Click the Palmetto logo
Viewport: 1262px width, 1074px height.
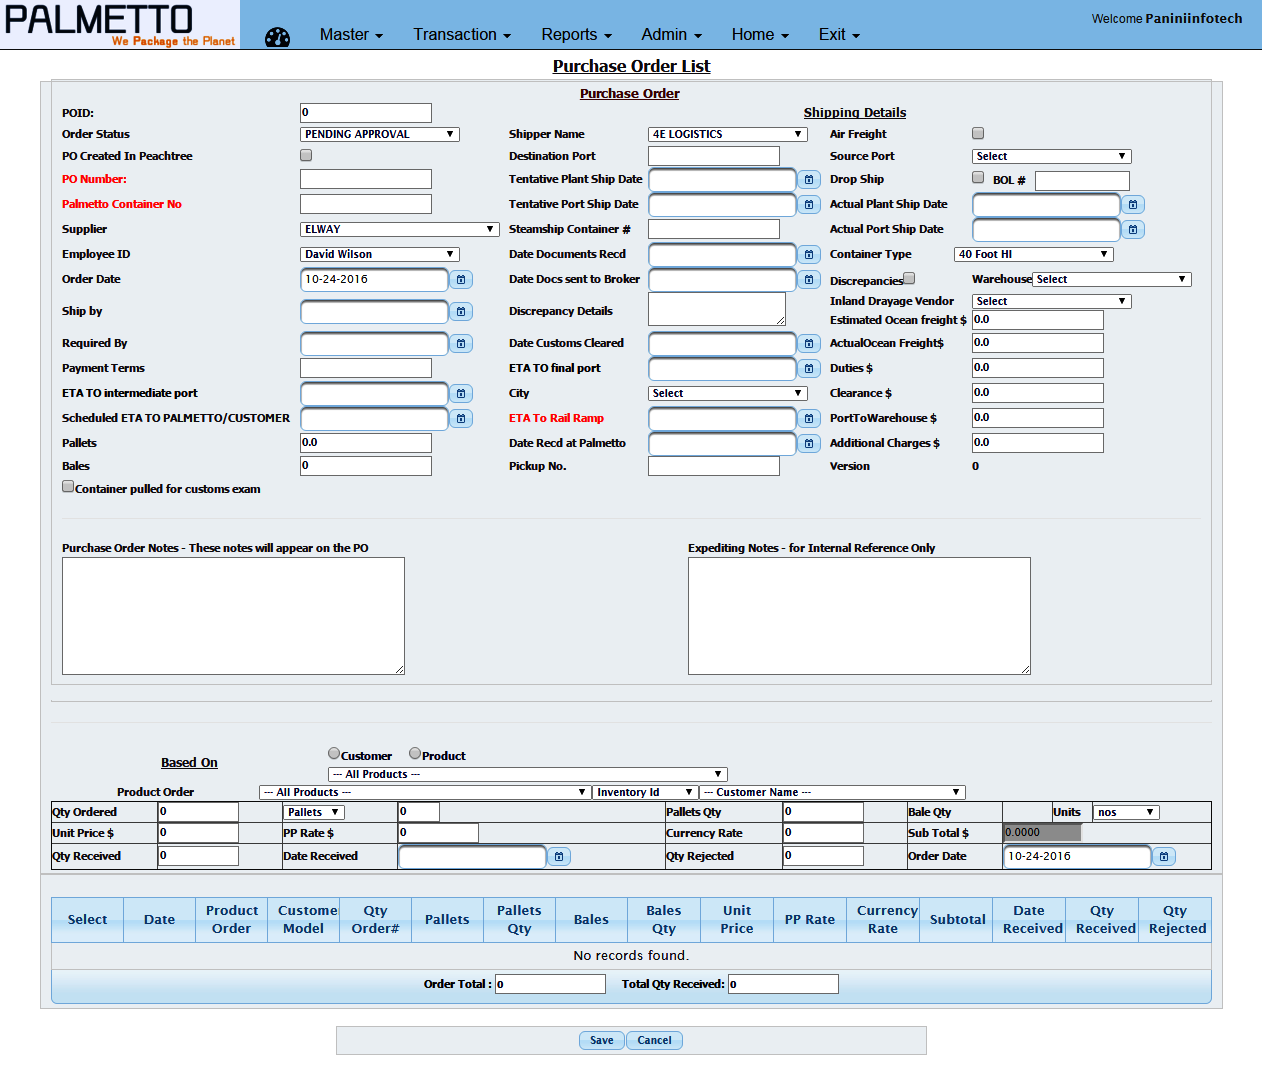(x=120, y=25)
